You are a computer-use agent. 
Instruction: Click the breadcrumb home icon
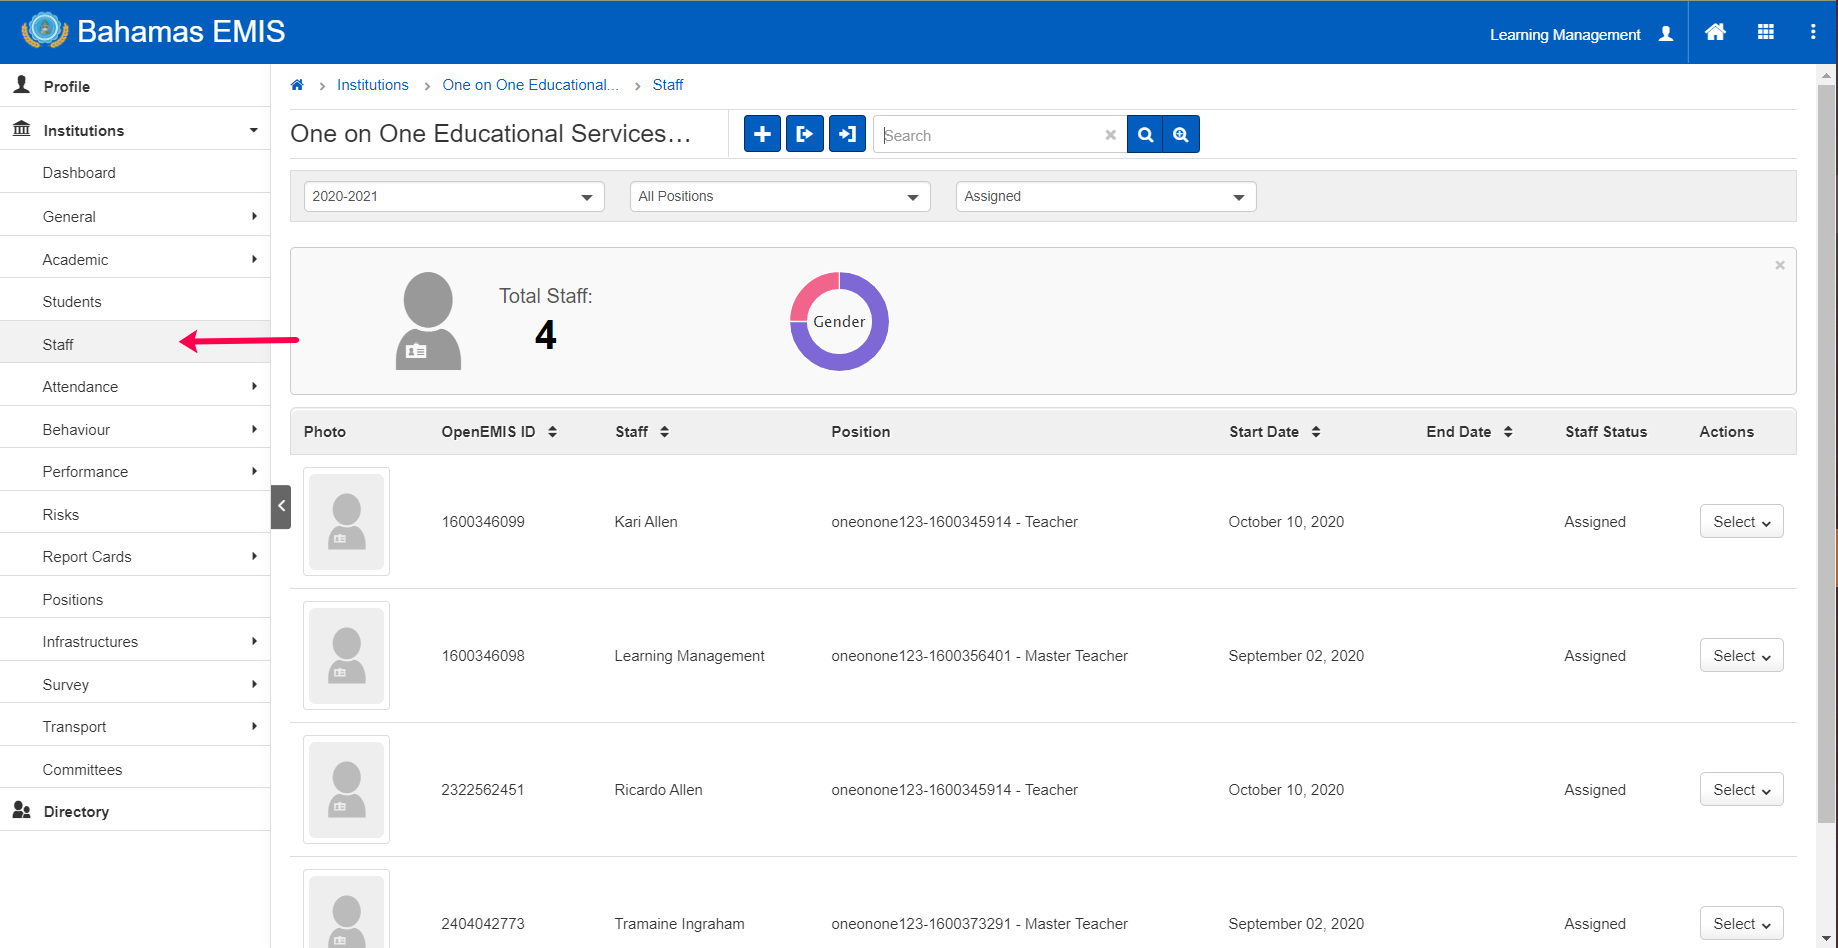click(297, 85)
